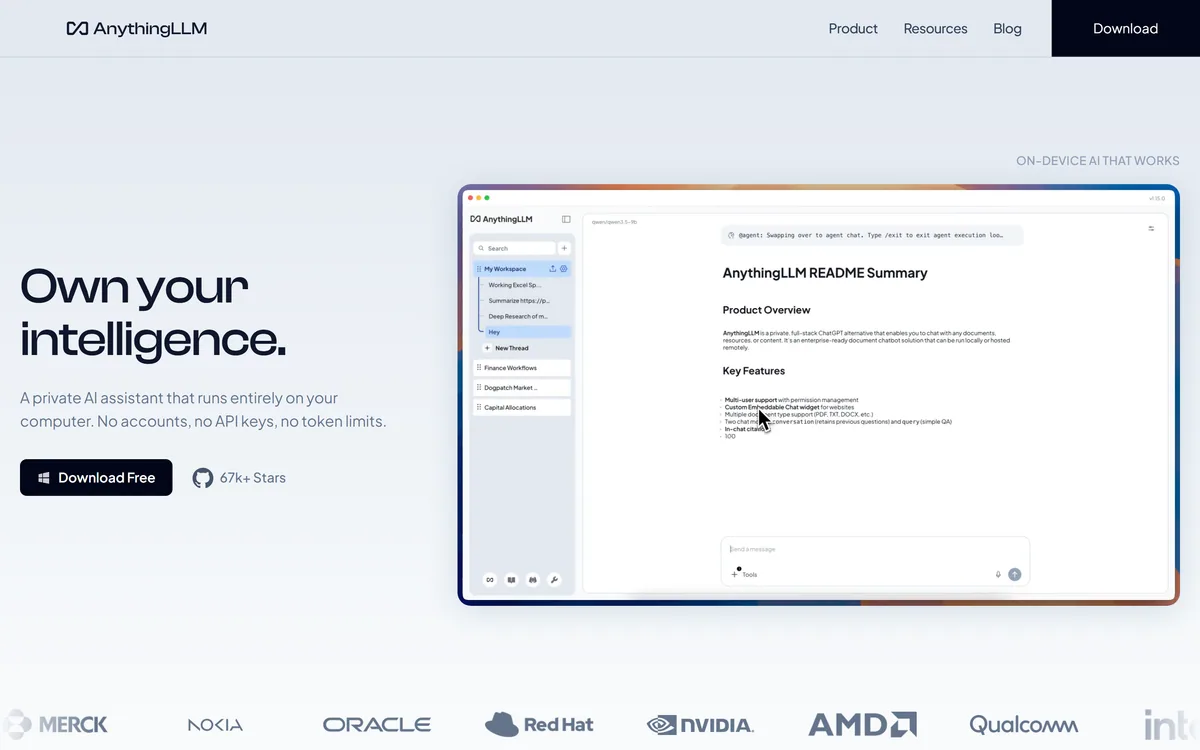Open the Blog navigation item
The height and width of the screenshot is (750, 1200).
(1007, 29)
